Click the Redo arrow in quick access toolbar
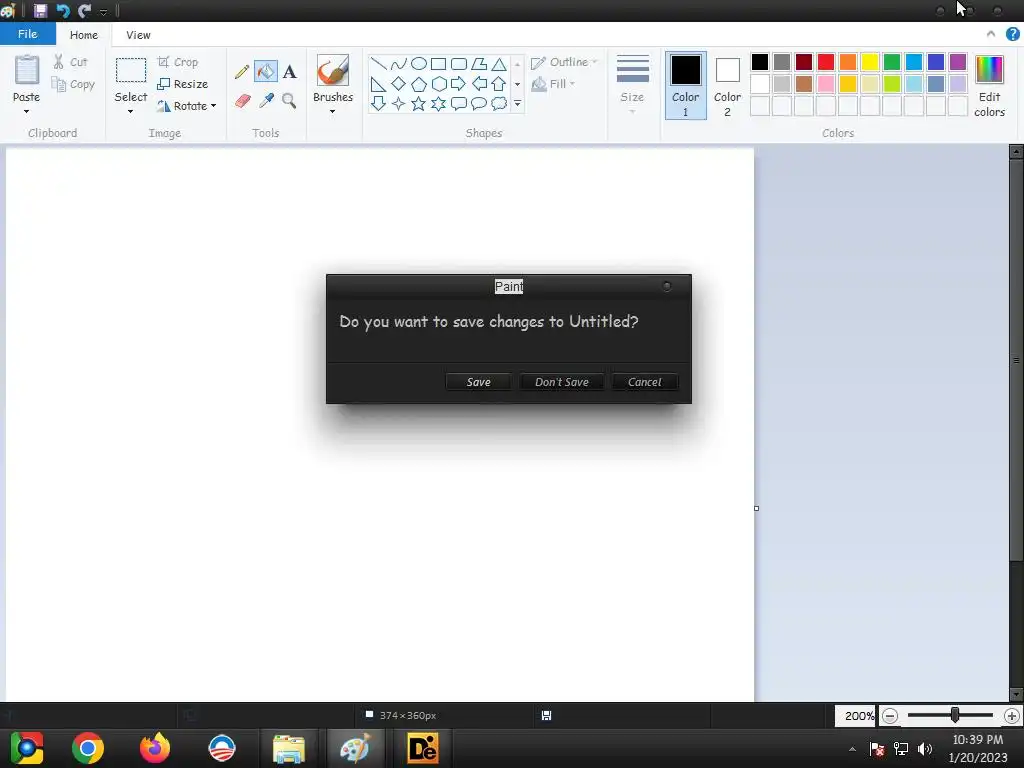The height and width of the screenshot is (768, 1024). [x=84, y=10]
